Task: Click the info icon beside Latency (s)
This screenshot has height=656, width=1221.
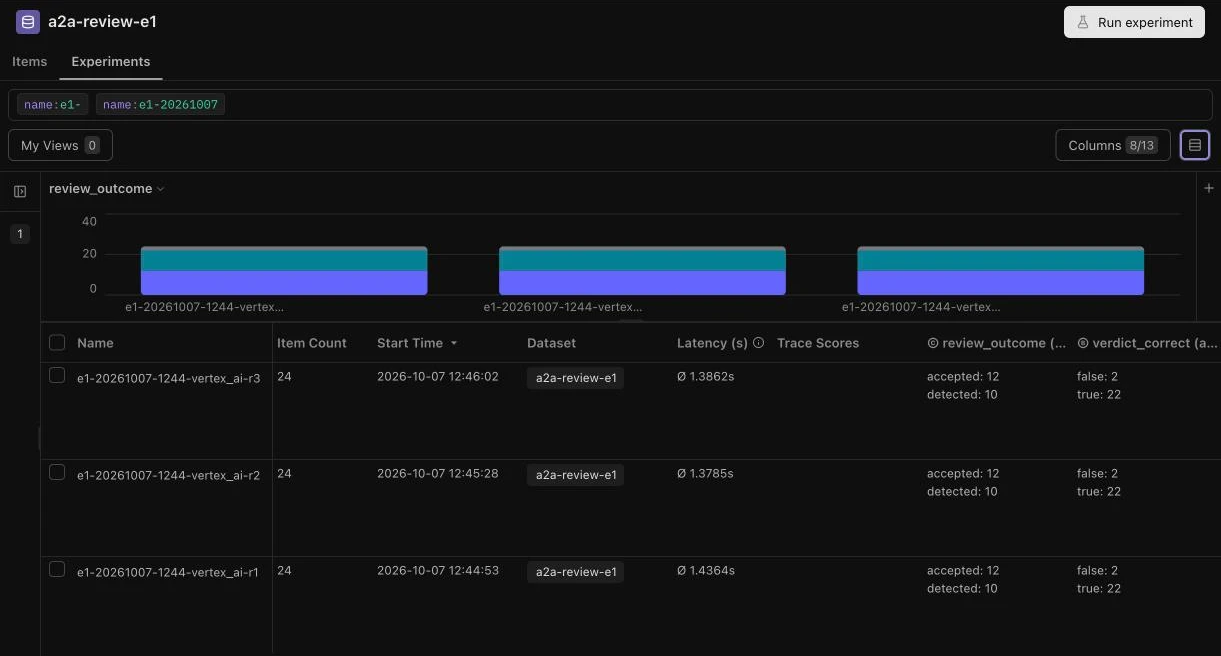Action: tap(758, 343)
